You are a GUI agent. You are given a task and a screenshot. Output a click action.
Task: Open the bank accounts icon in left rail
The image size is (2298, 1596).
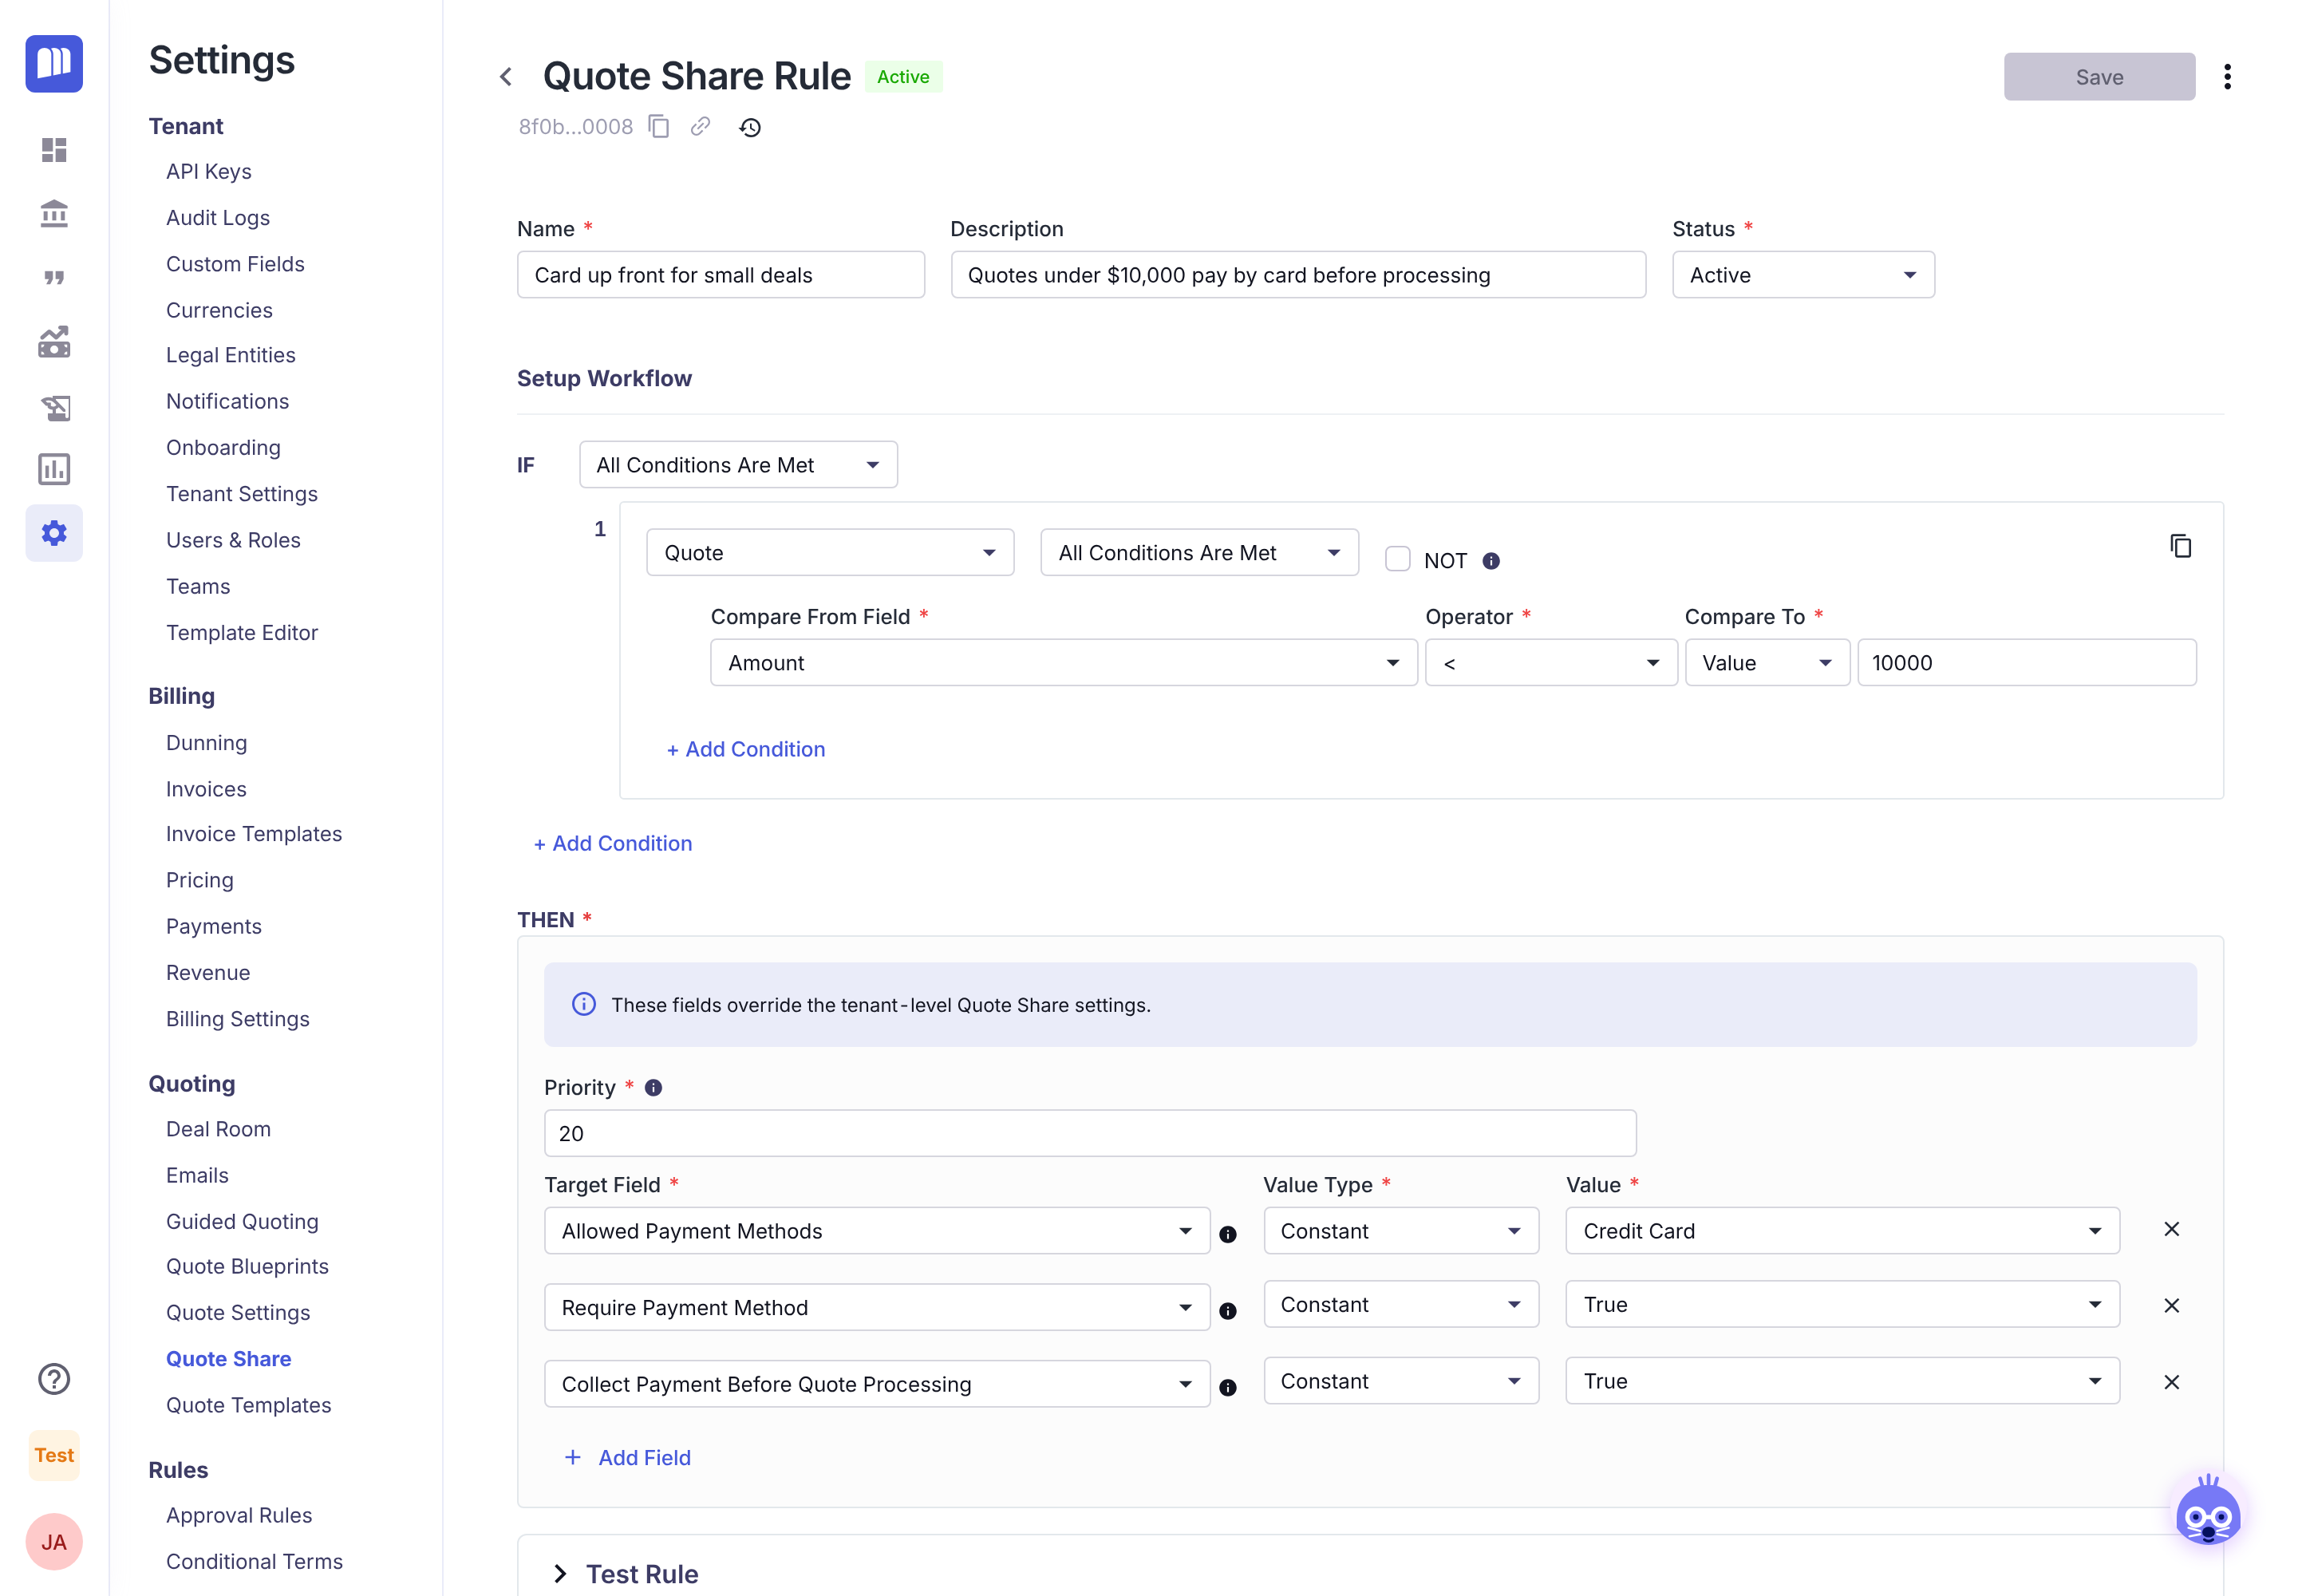click(54, 213)
